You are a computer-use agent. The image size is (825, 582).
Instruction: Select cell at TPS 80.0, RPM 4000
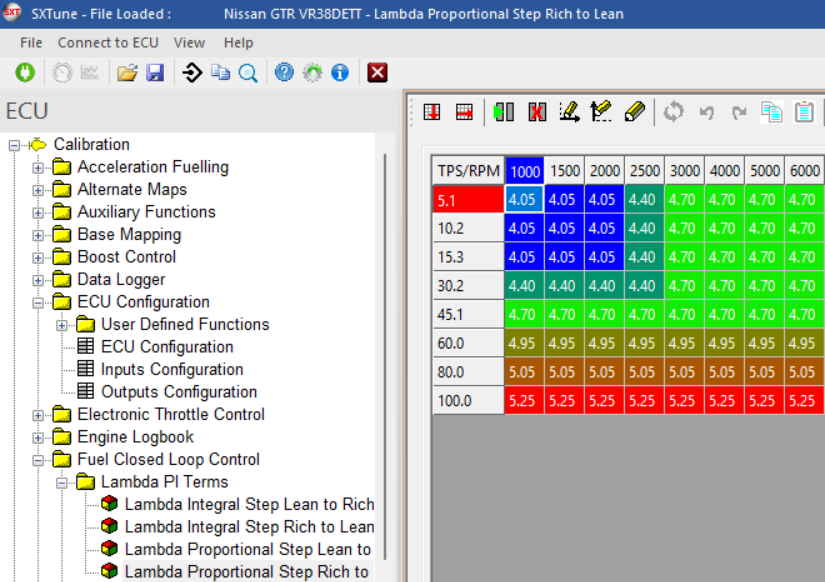(x=725, y=372)
